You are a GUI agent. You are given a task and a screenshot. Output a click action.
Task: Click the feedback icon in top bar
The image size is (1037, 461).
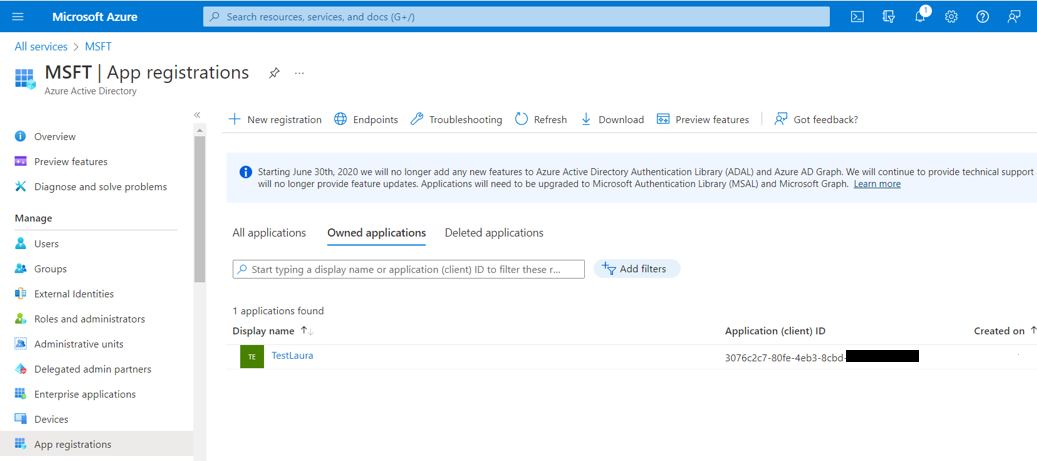tap(1014, 17)
